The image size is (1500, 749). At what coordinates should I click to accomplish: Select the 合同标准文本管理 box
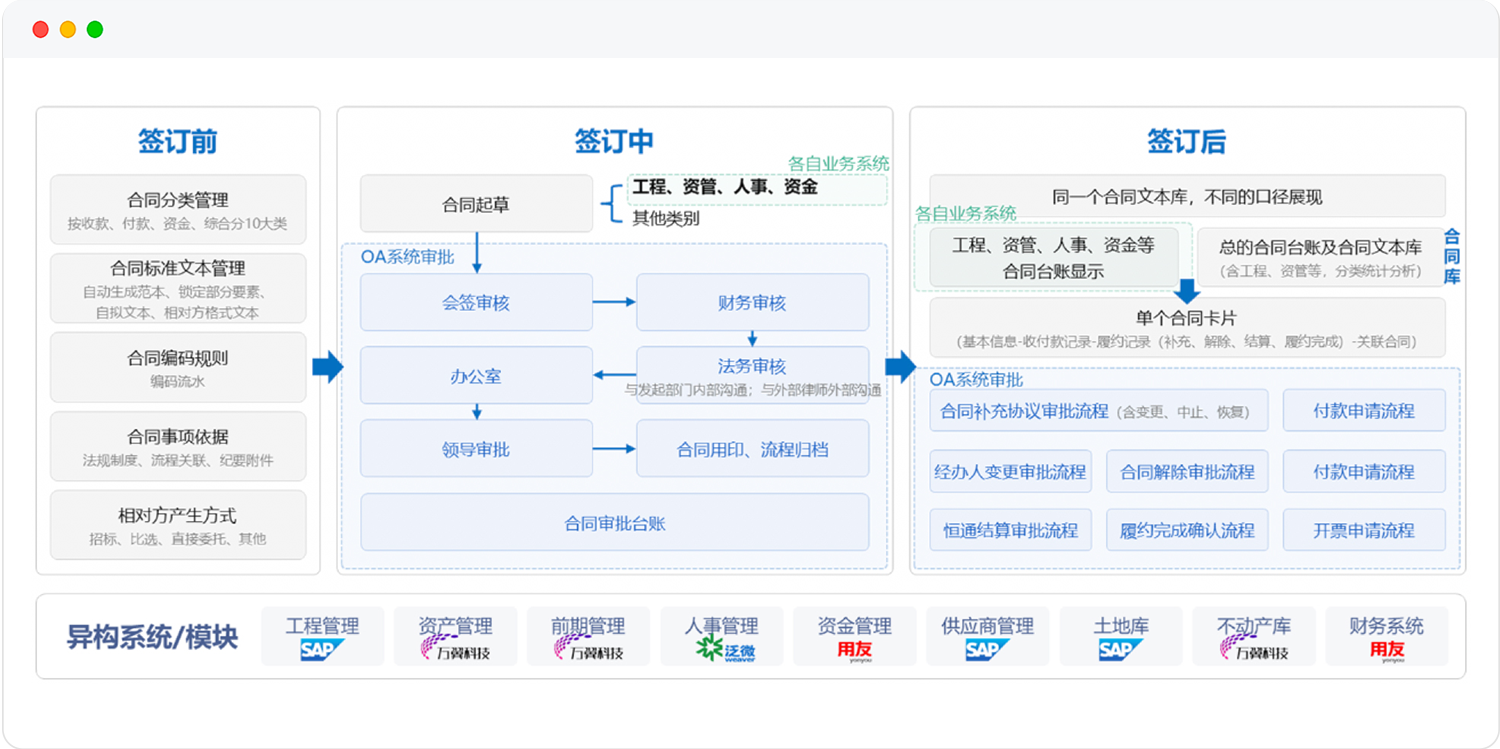(x=178, y=288)
